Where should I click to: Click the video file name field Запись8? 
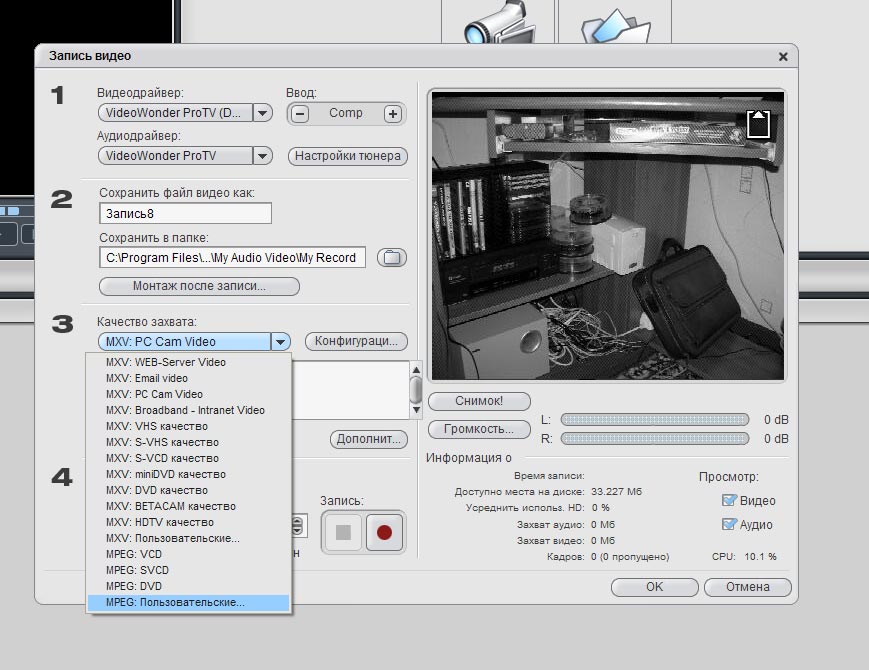[x=185, y=214]
